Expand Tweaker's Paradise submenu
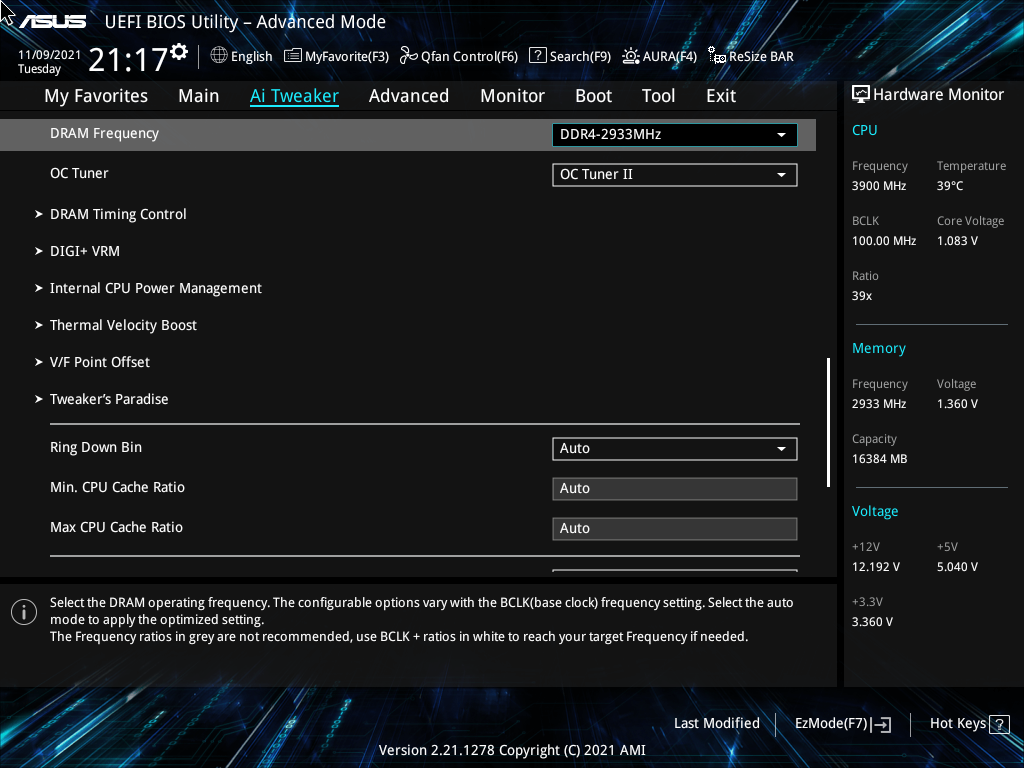1024x768 pixels. pyautogui.click(x=109, y=399)
